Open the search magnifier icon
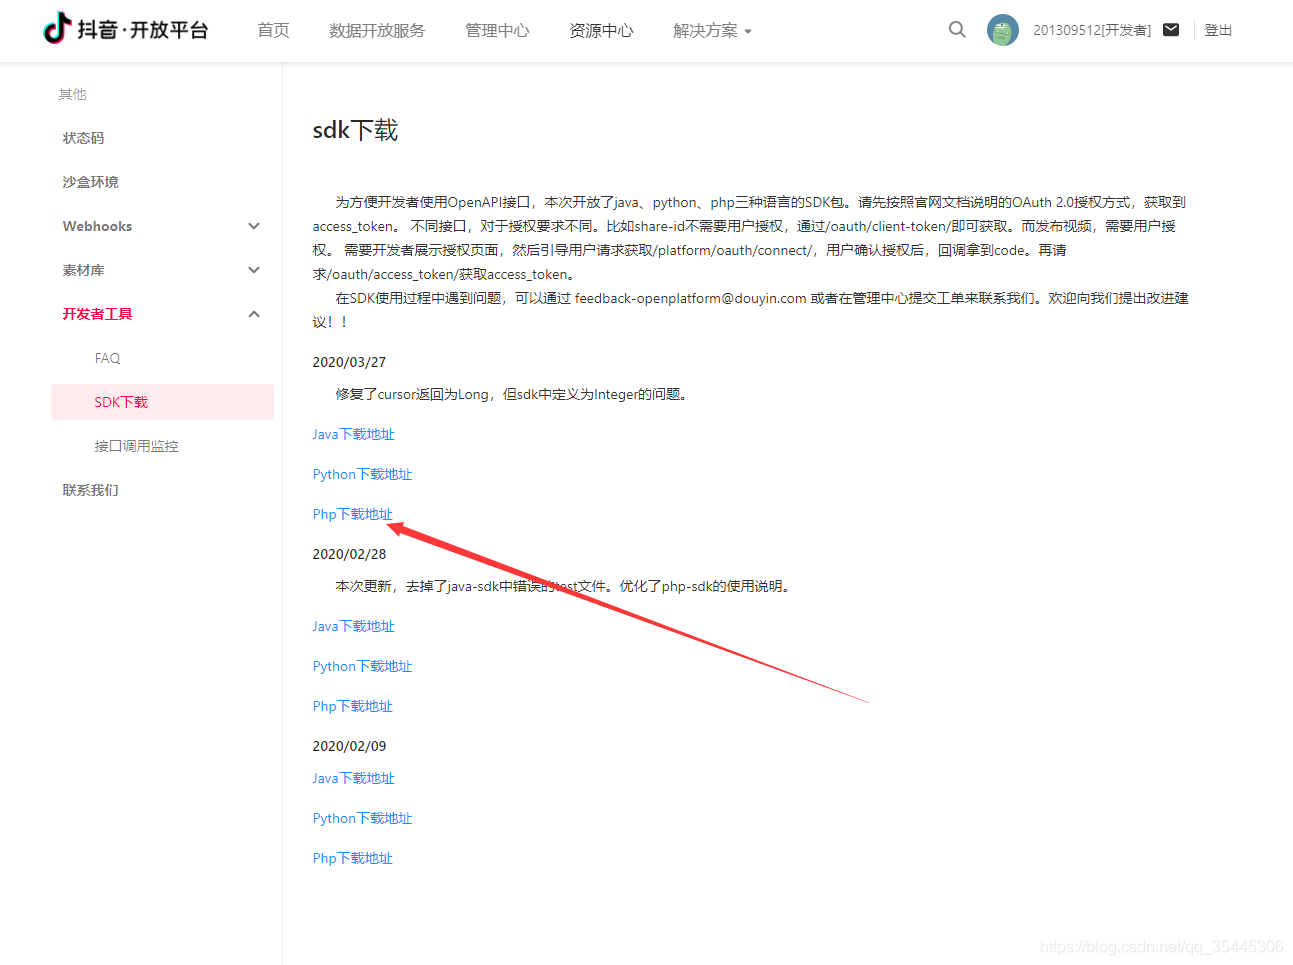Viewport: 1293px width, 965px height. [x=956, y=30]
